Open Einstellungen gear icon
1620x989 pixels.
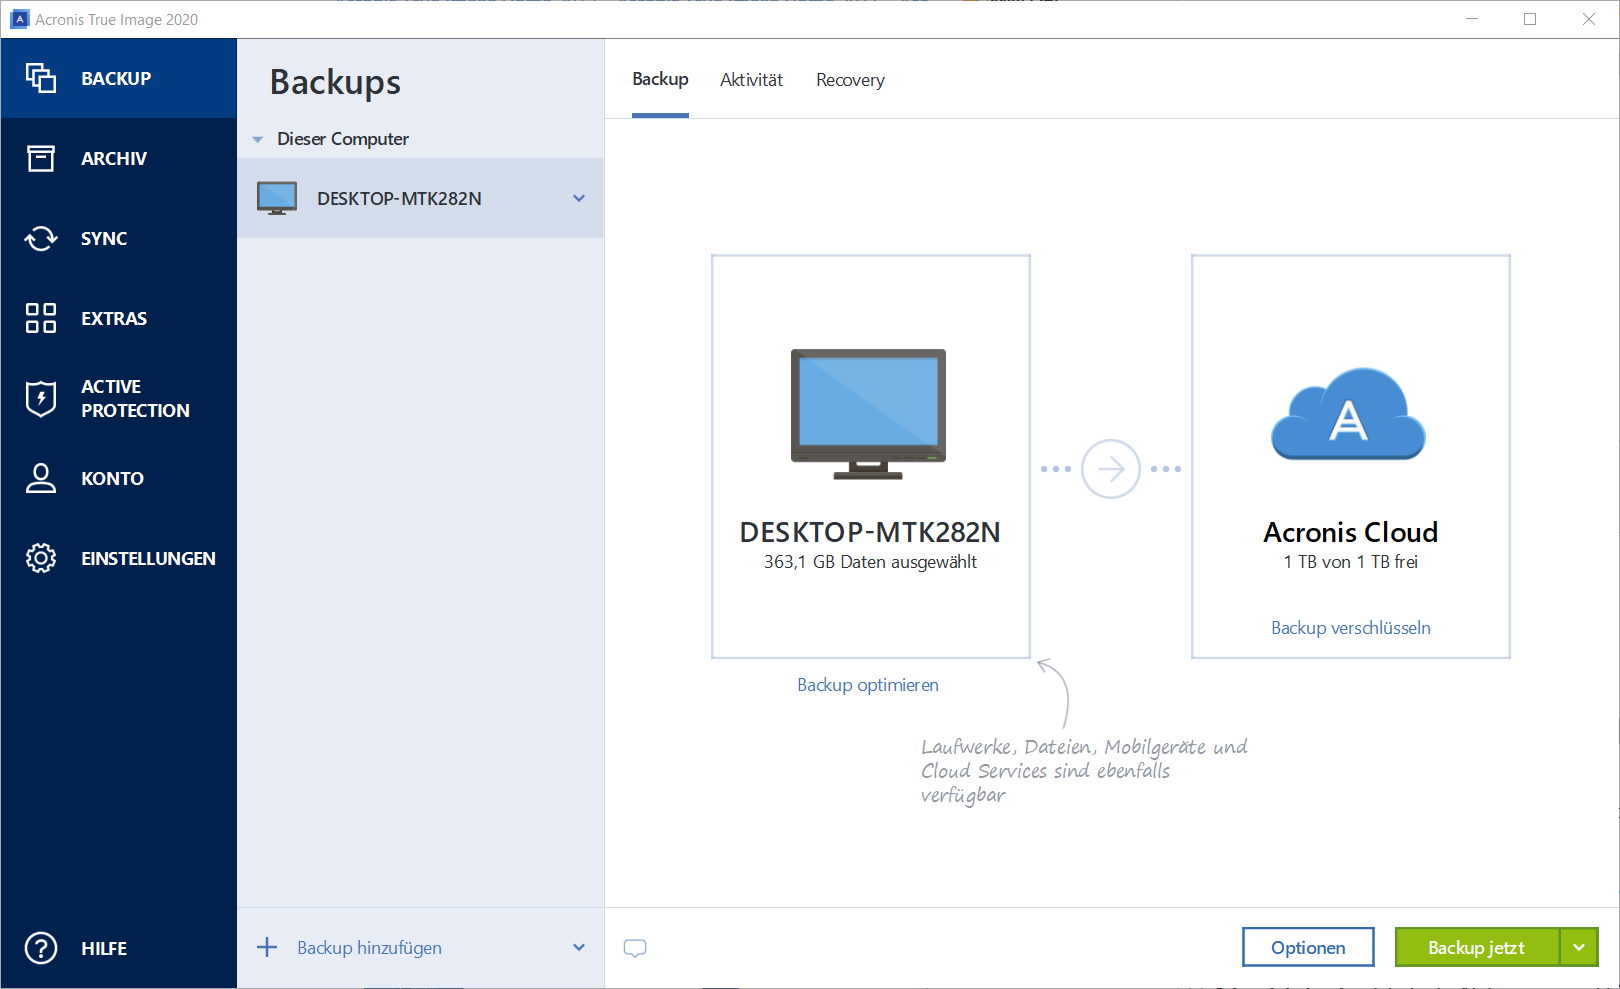[x=41, y=558]
